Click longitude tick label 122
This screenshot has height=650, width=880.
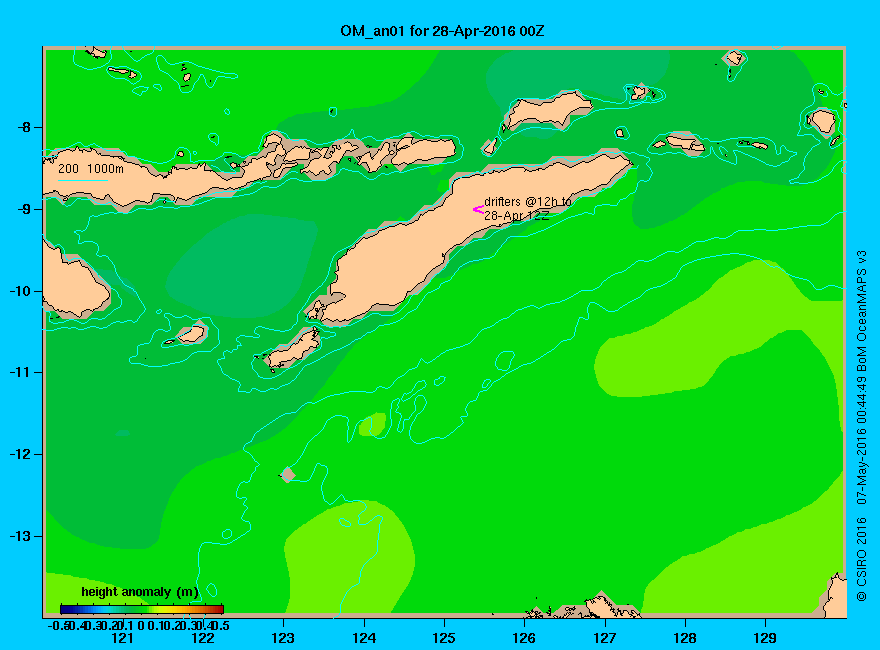click(x=203, y=638)
